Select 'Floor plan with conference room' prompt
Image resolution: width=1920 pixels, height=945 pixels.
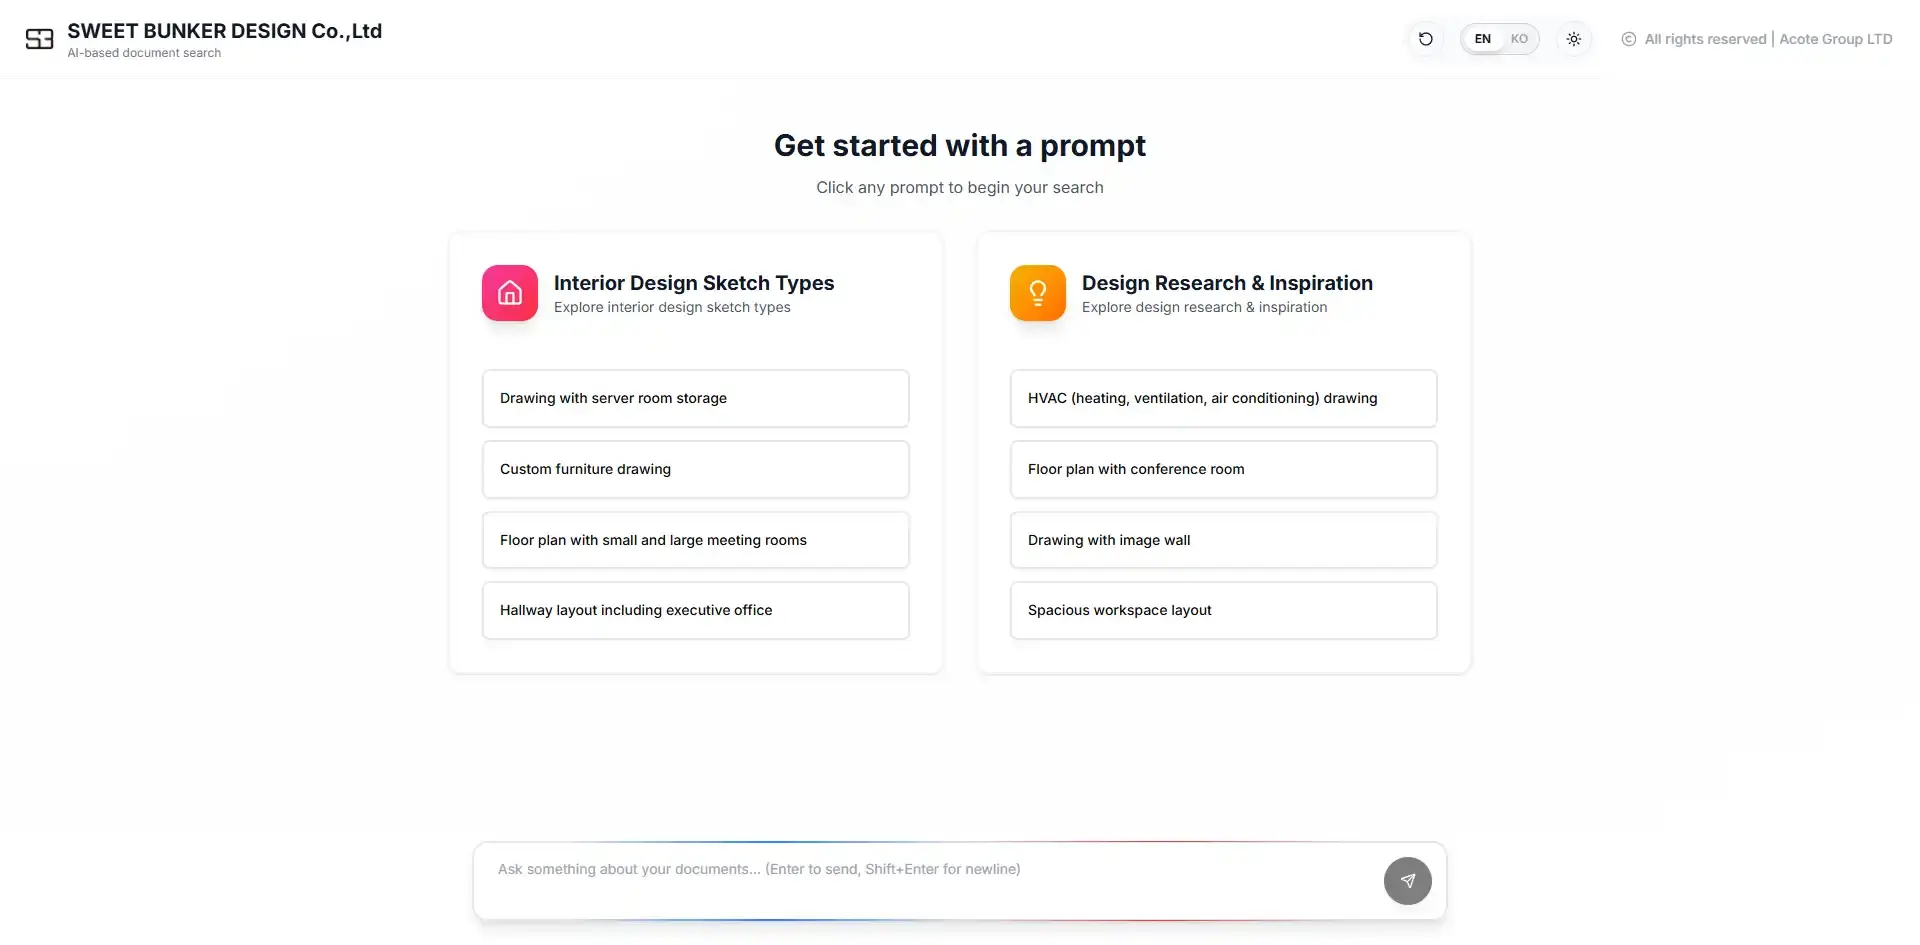coord(1222,469)
